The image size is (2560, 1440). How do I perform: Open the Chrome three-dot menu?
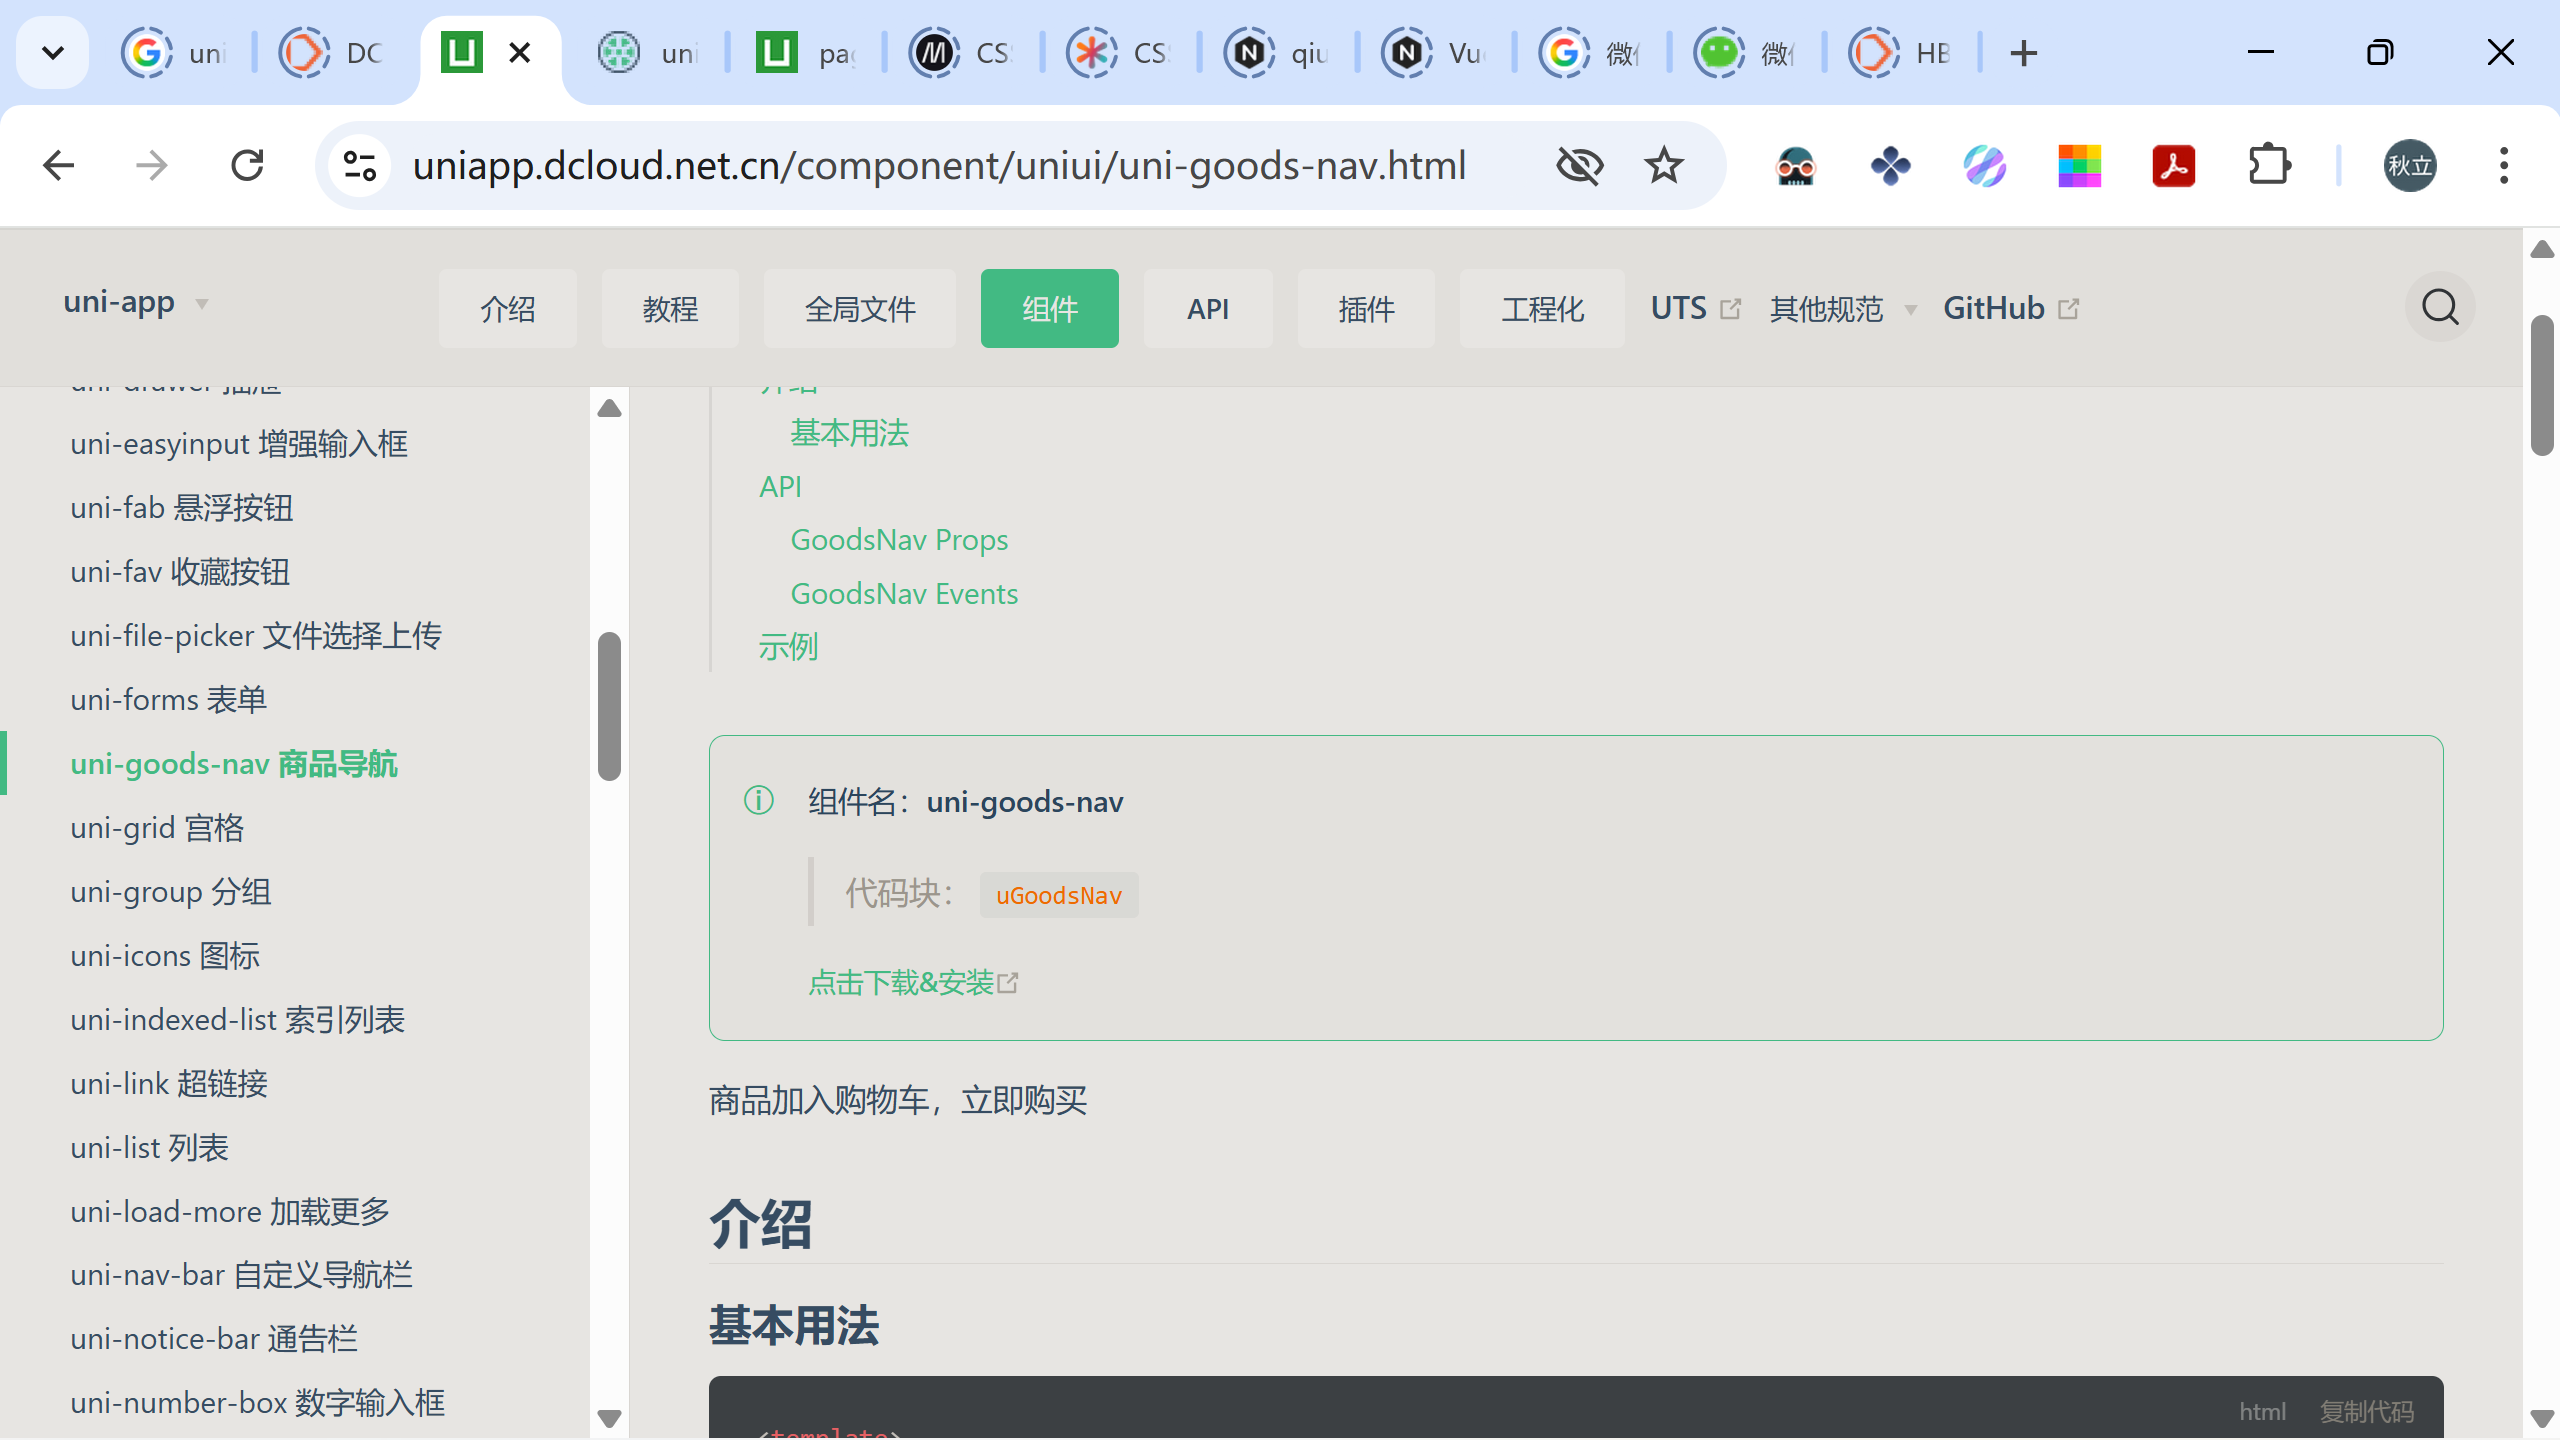pos(2504,165)
